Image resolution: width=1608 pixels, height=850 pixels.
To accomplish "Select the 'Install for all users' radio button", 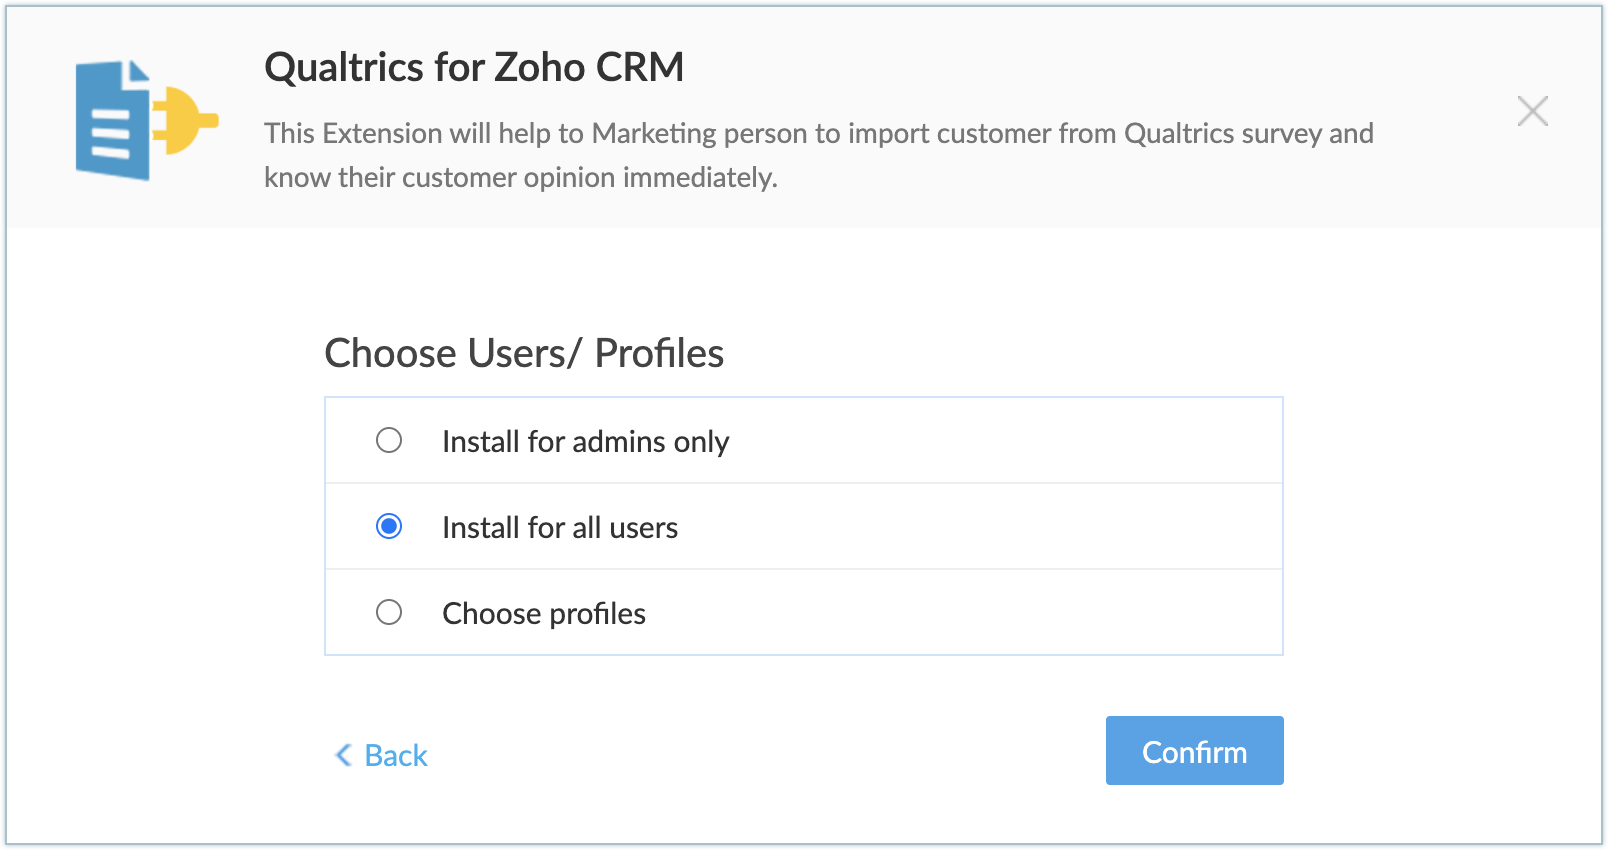I will pos(389,526).
